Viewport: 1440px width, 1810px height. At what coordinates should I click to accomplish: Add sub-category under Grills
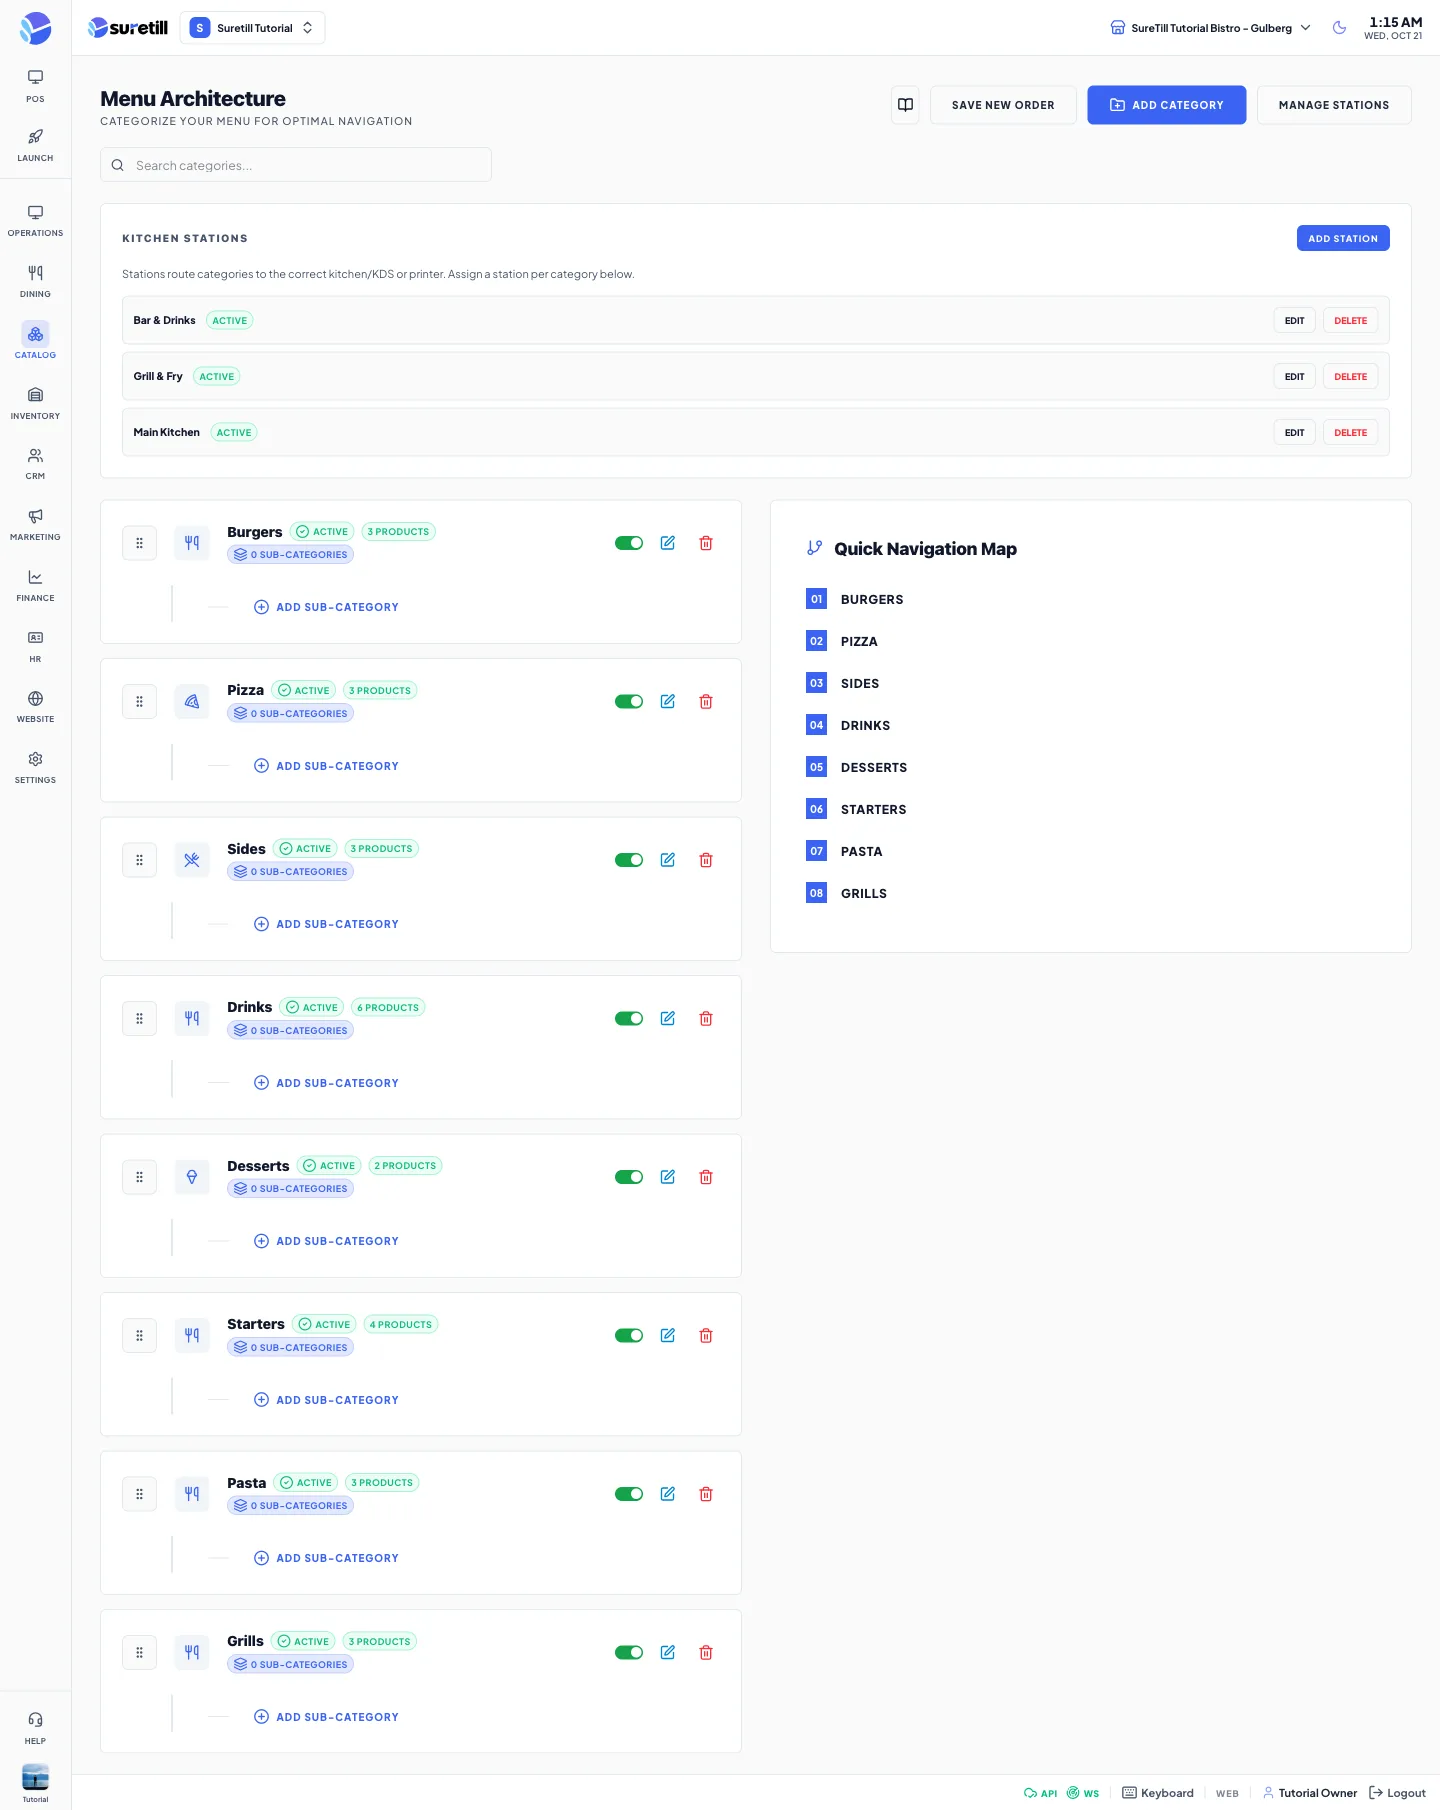click(326, 1717)
